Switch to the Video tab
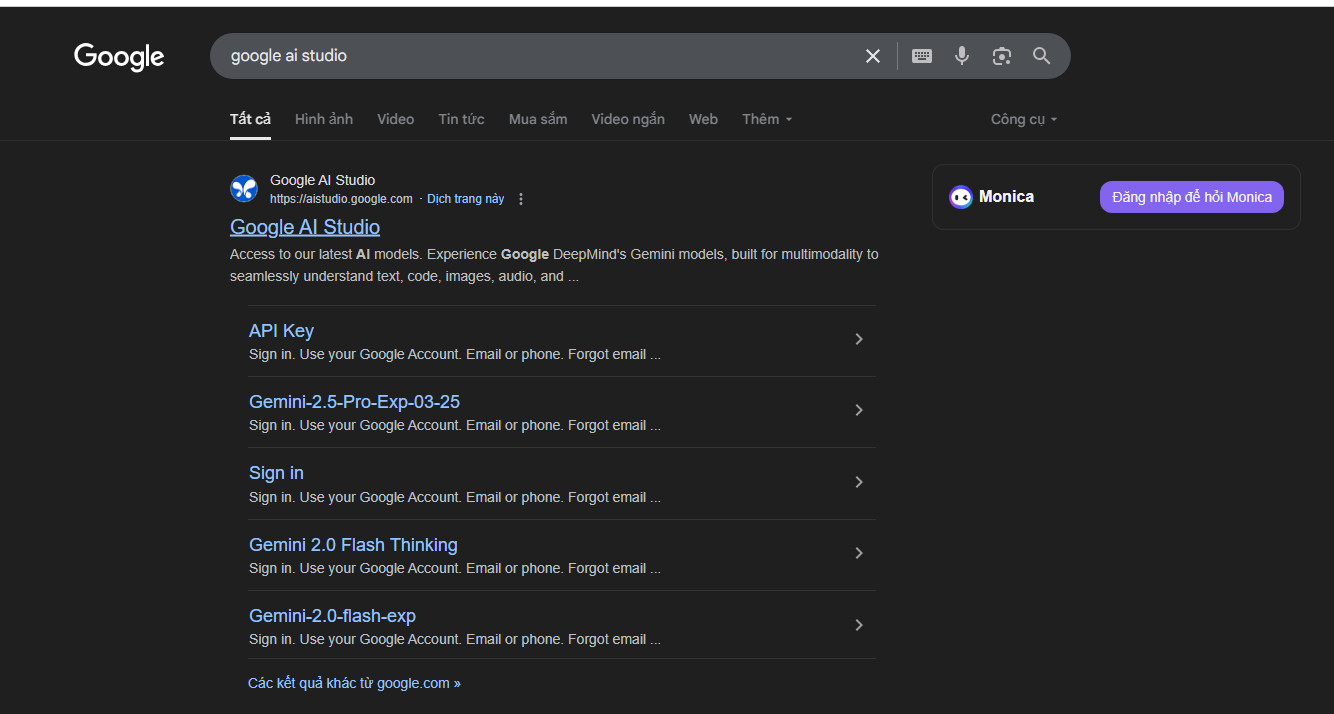 tap(395, 119)
